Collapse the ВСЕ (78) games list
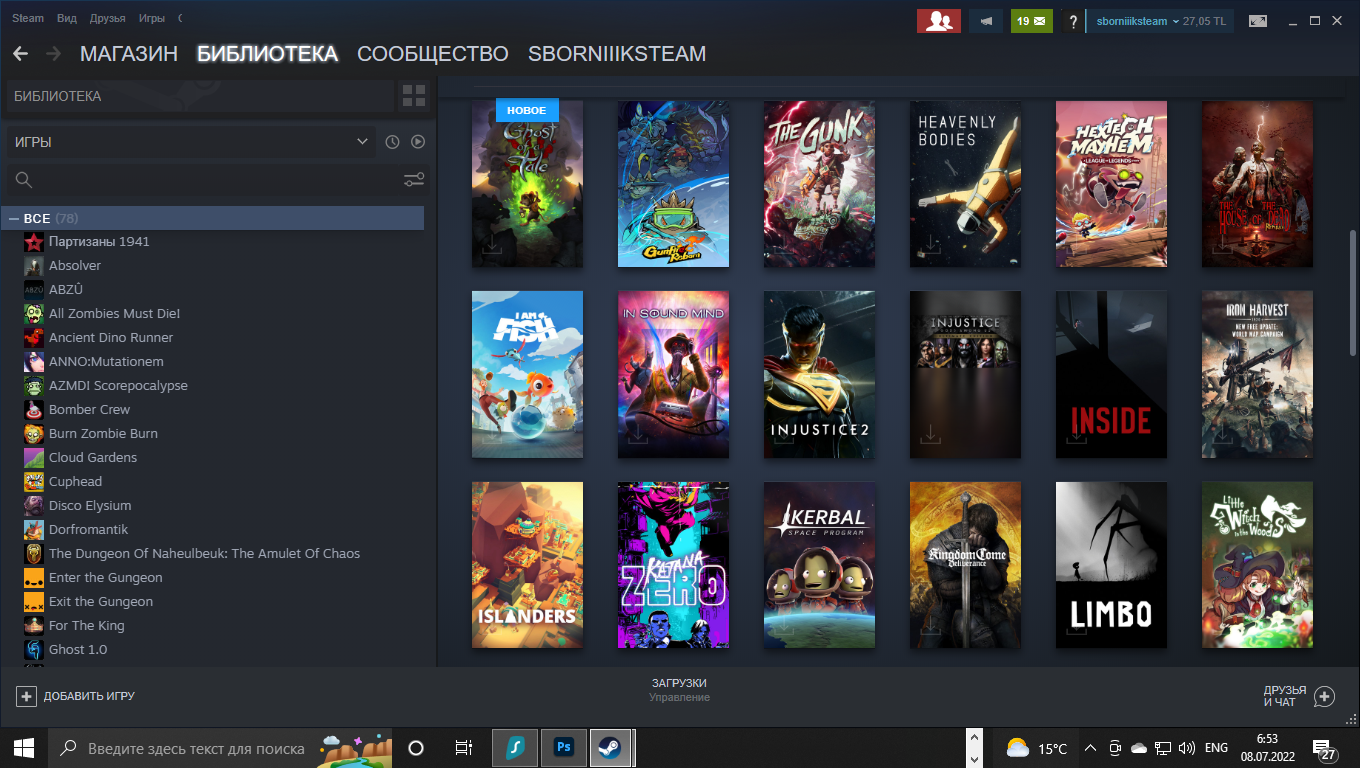Screen dimensions: 1360x768 (14, 218)
